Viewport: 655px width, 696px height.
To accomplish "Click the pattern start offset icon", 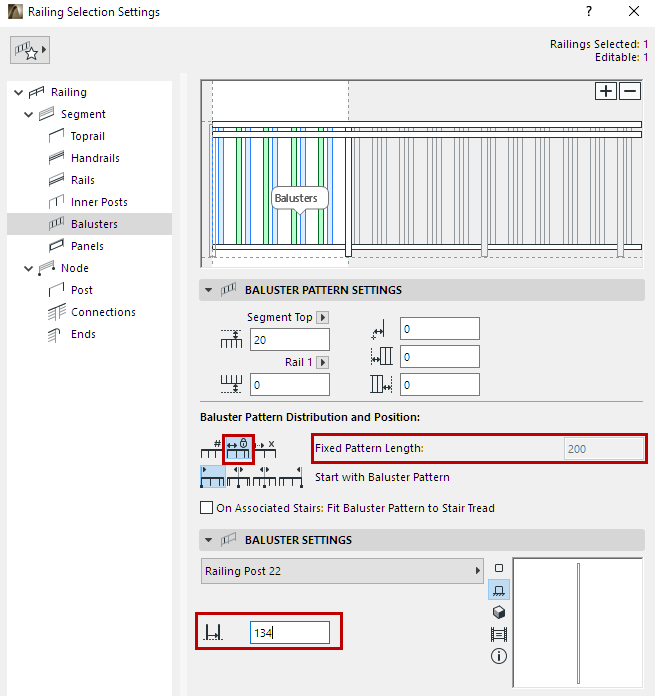I will 382,356.
